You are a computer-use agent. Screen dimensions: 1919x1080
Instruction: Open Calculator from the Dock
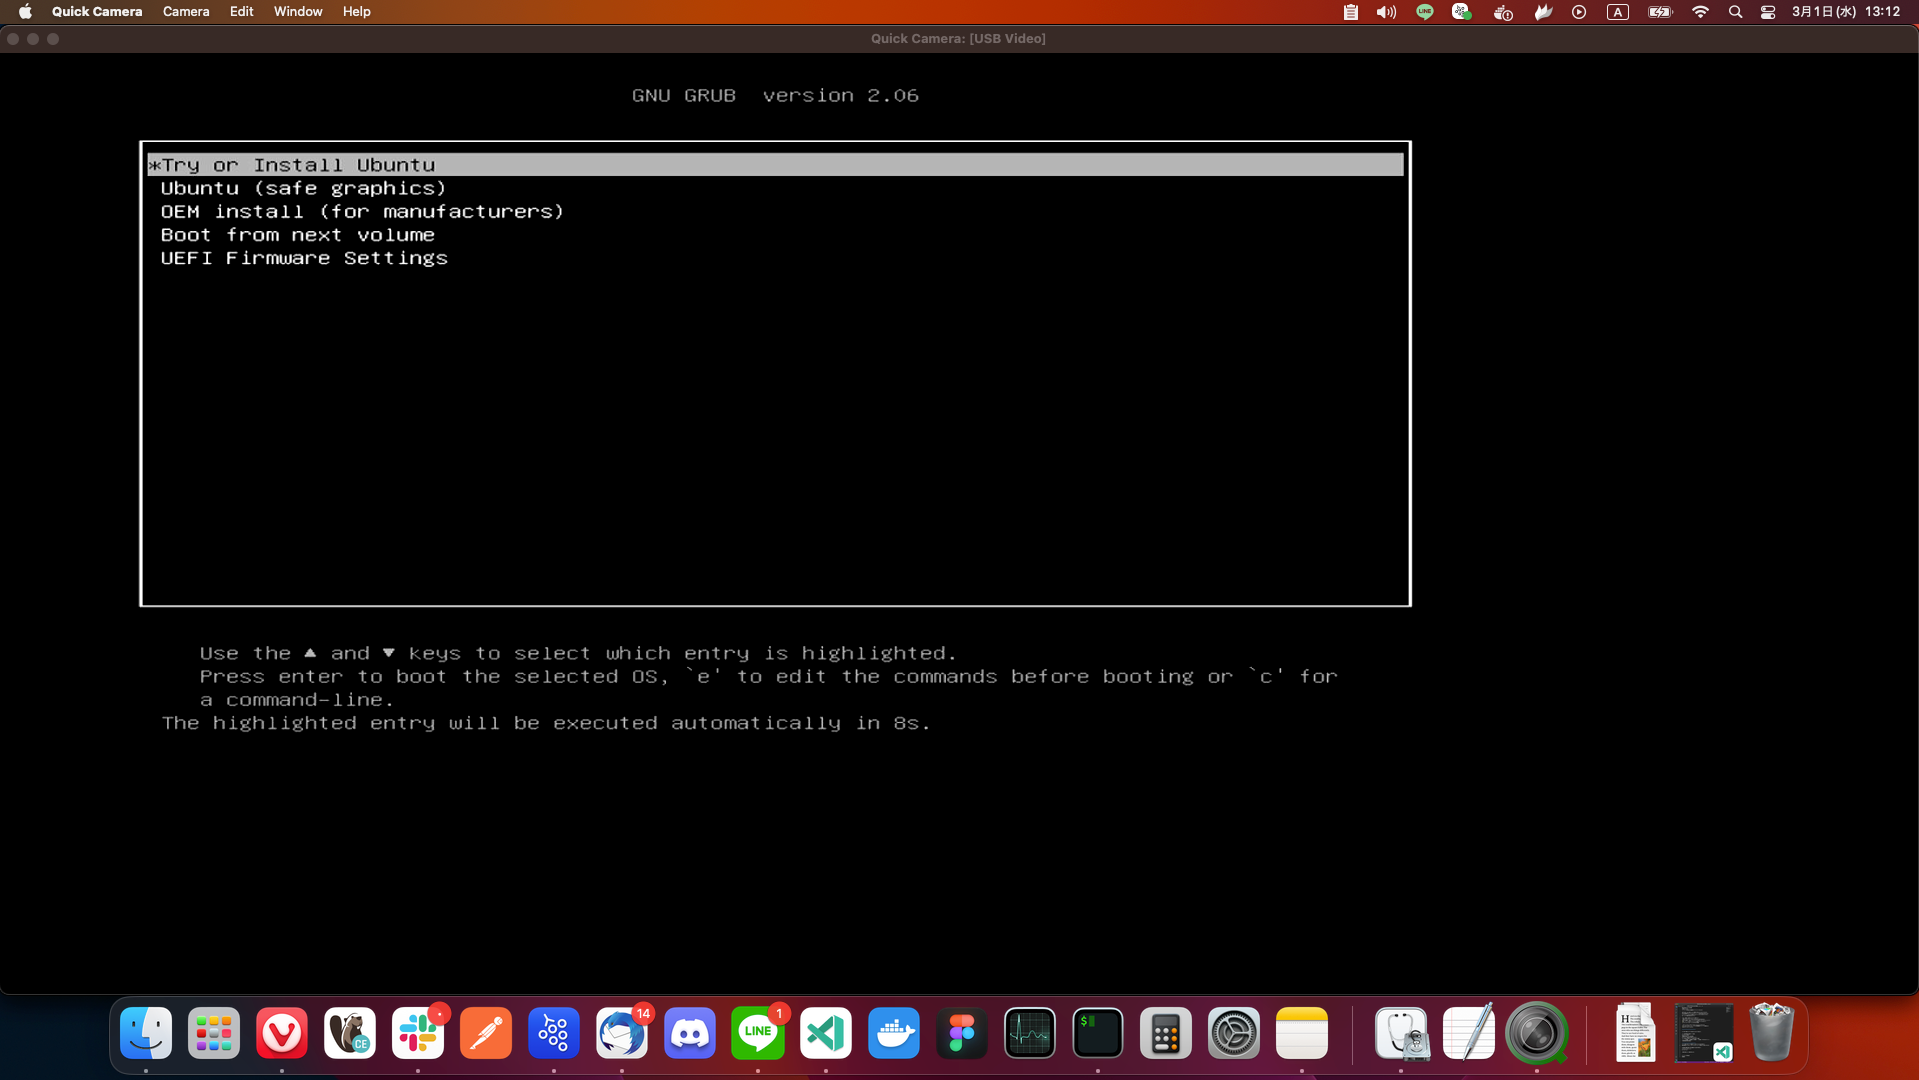tap(1166, 1033)
